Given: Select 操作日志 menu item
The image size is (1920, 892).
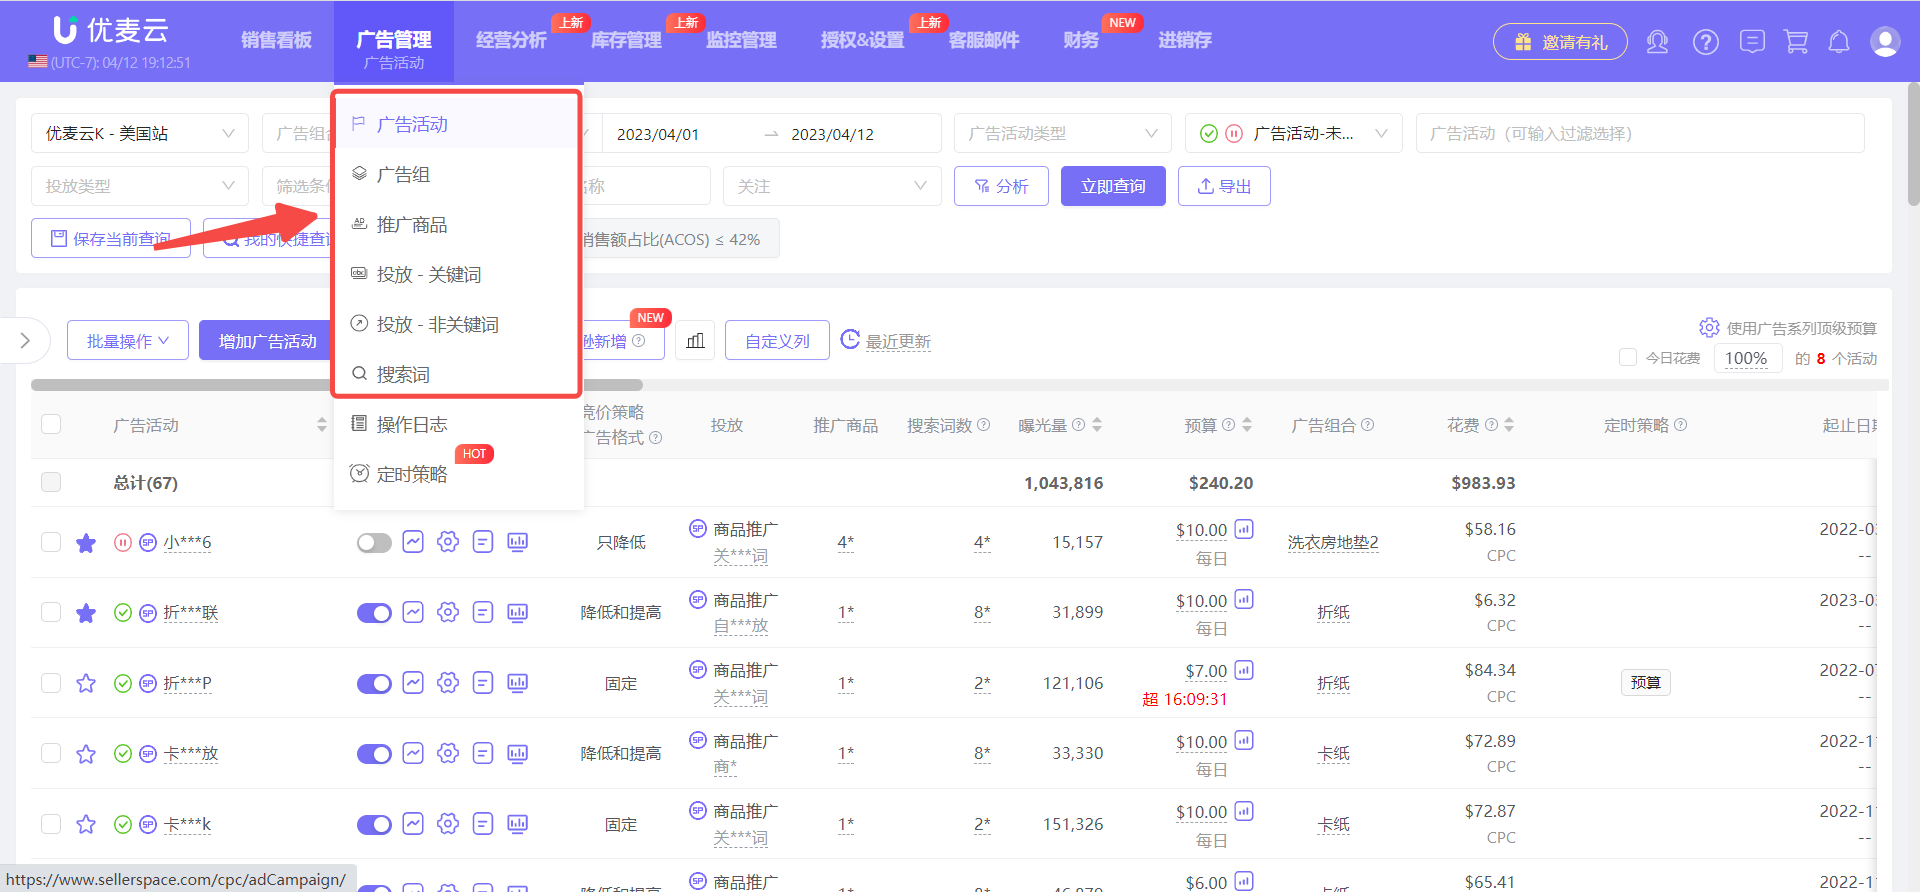Looking at the screenshot, I should [x=458, y=424].
